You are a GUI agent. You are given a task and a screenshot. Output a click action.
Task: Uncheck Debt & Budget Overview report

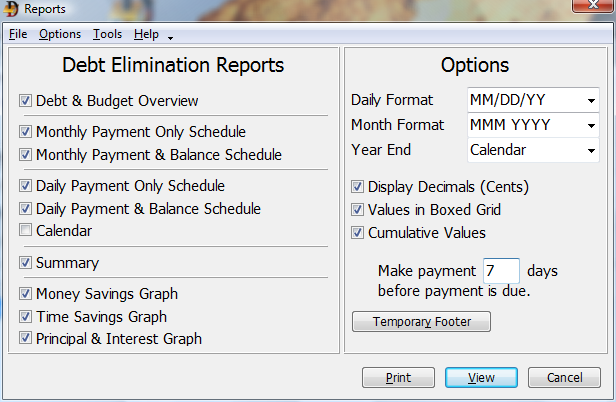coord(25,101)
